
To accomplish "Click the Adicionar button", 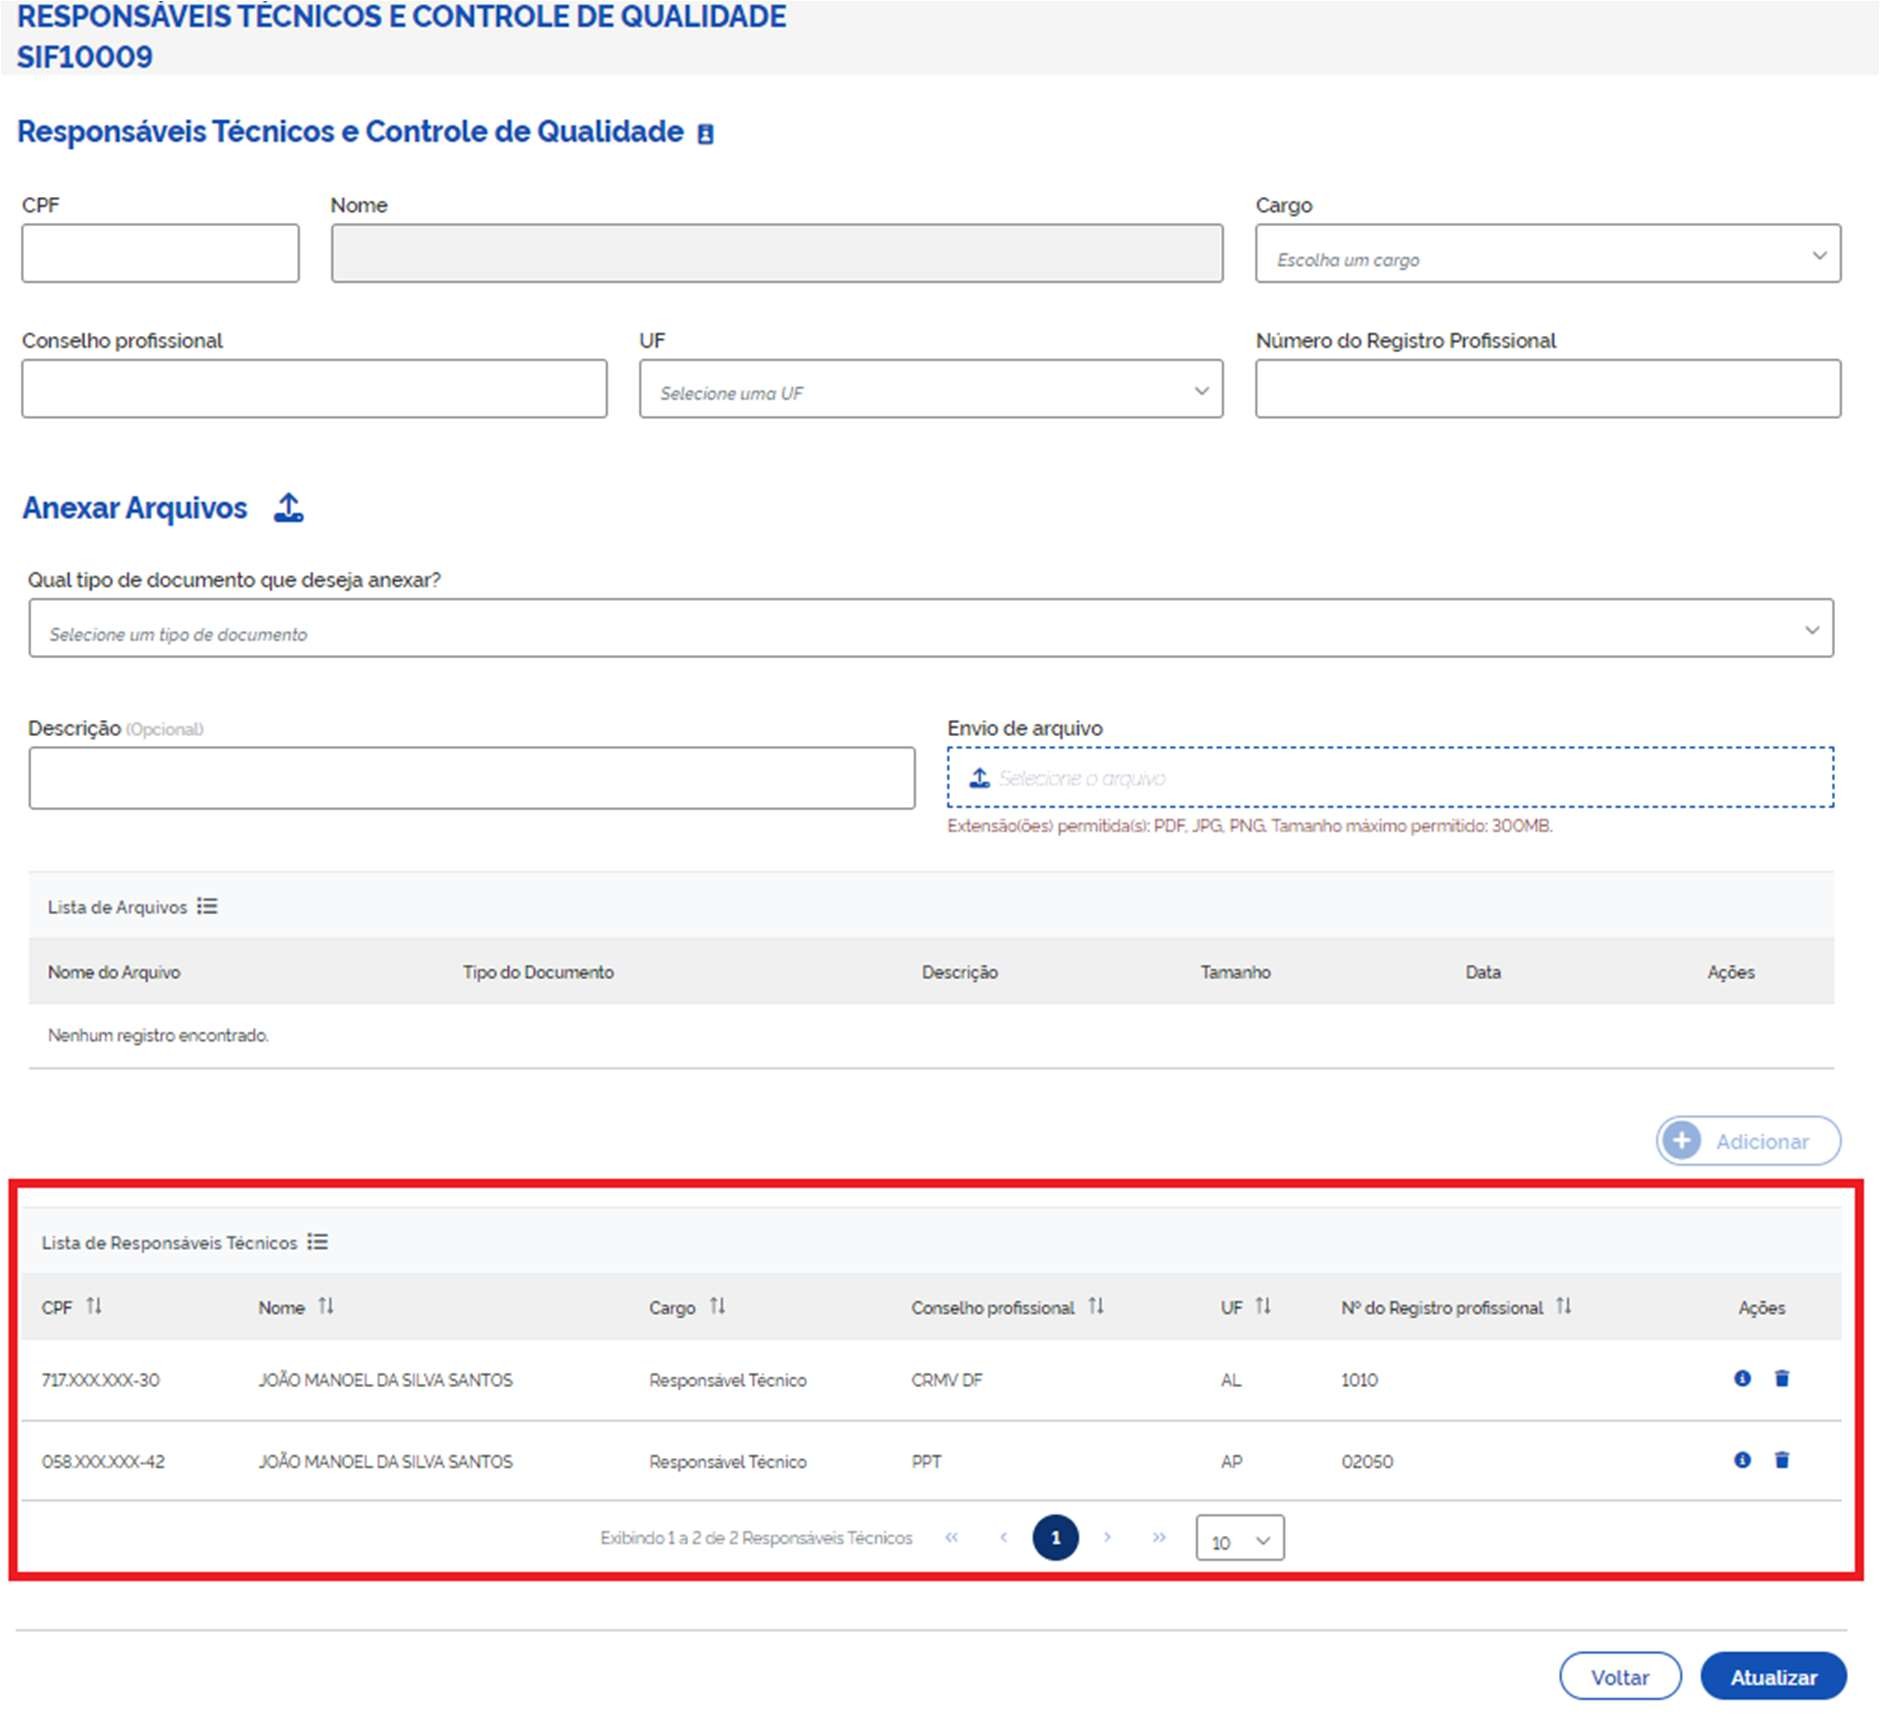I will [x=1747, y=1141].
